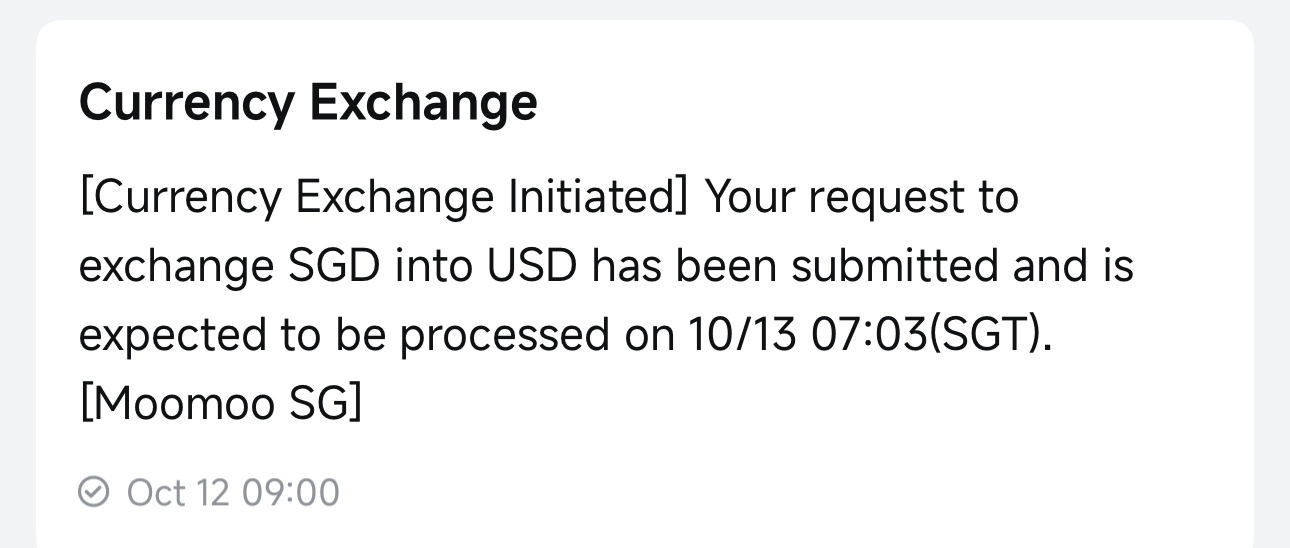Click the word "Currency" in the bold heading
The image size is (1290, 548).
186,102
